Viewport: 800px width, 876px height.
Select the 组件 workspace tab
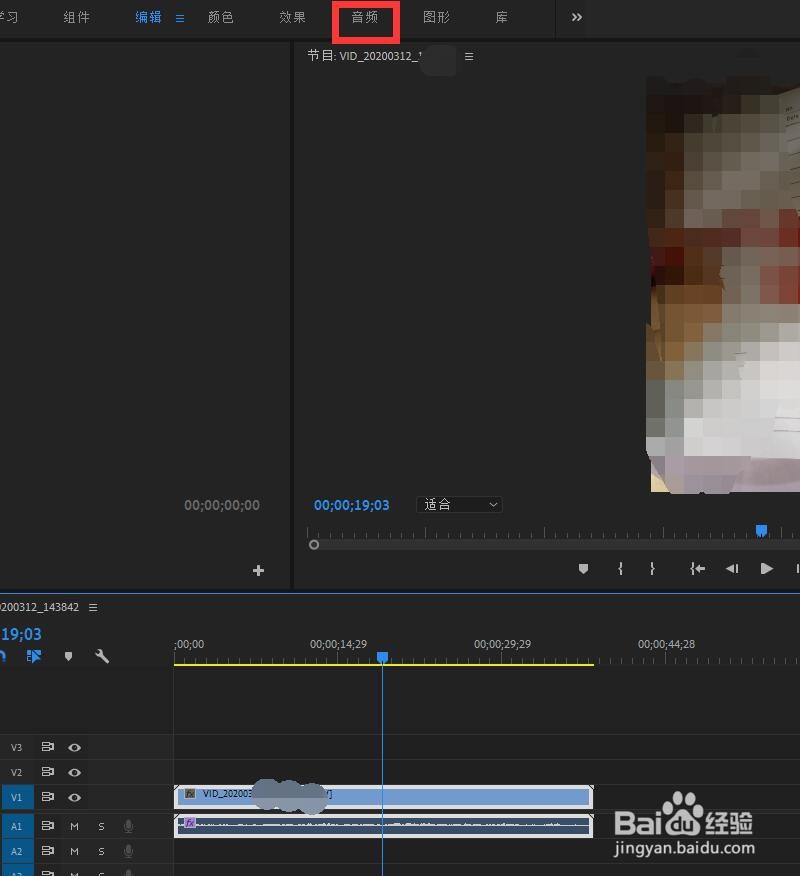point(77,17)
